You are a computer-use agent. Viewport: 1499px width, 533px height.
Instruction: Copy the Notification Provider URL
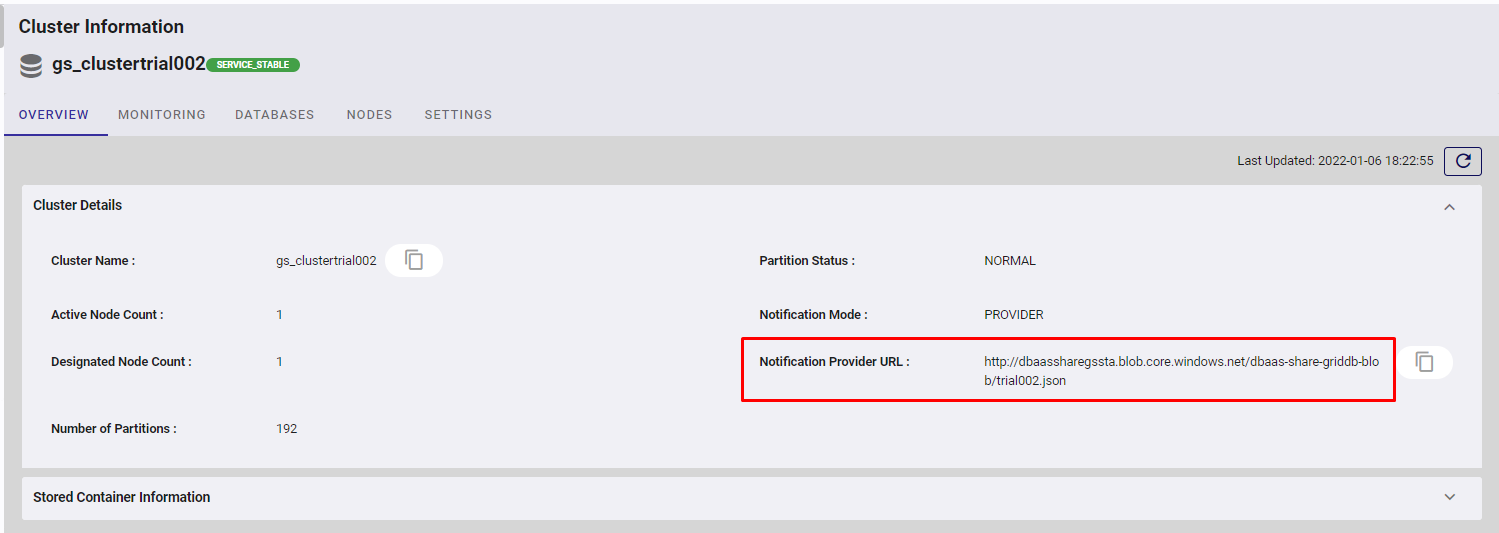pos(1424,362)
